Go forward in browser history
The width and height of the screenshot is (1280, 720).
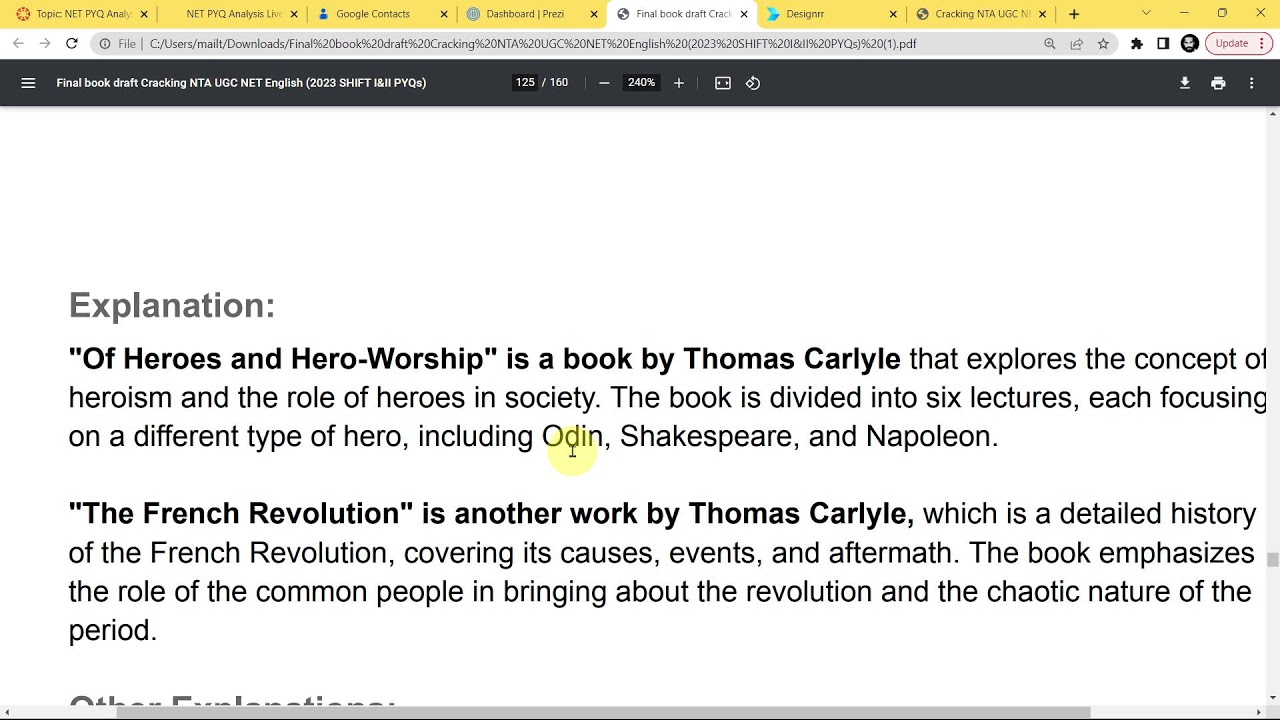(x=44, y=43)
